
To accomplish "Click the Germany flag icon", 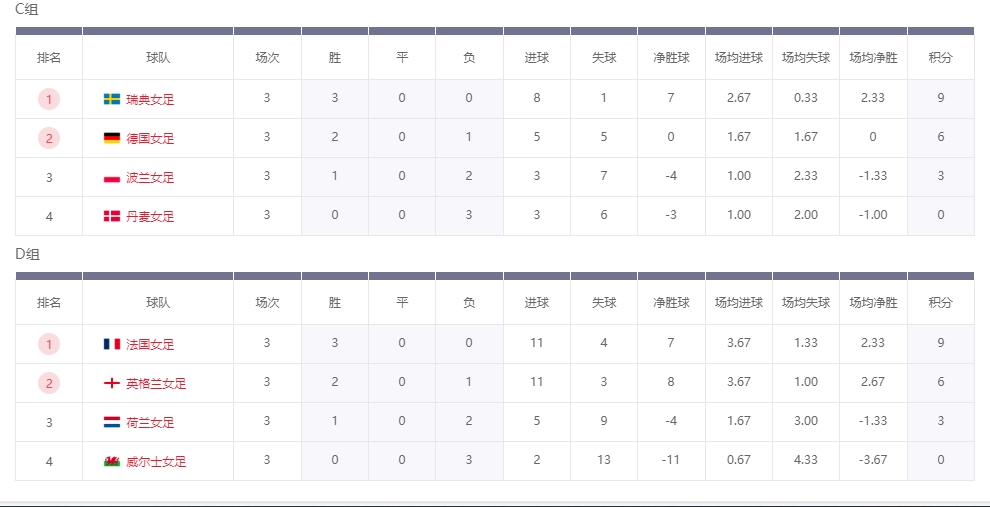I will pos(112,138).
